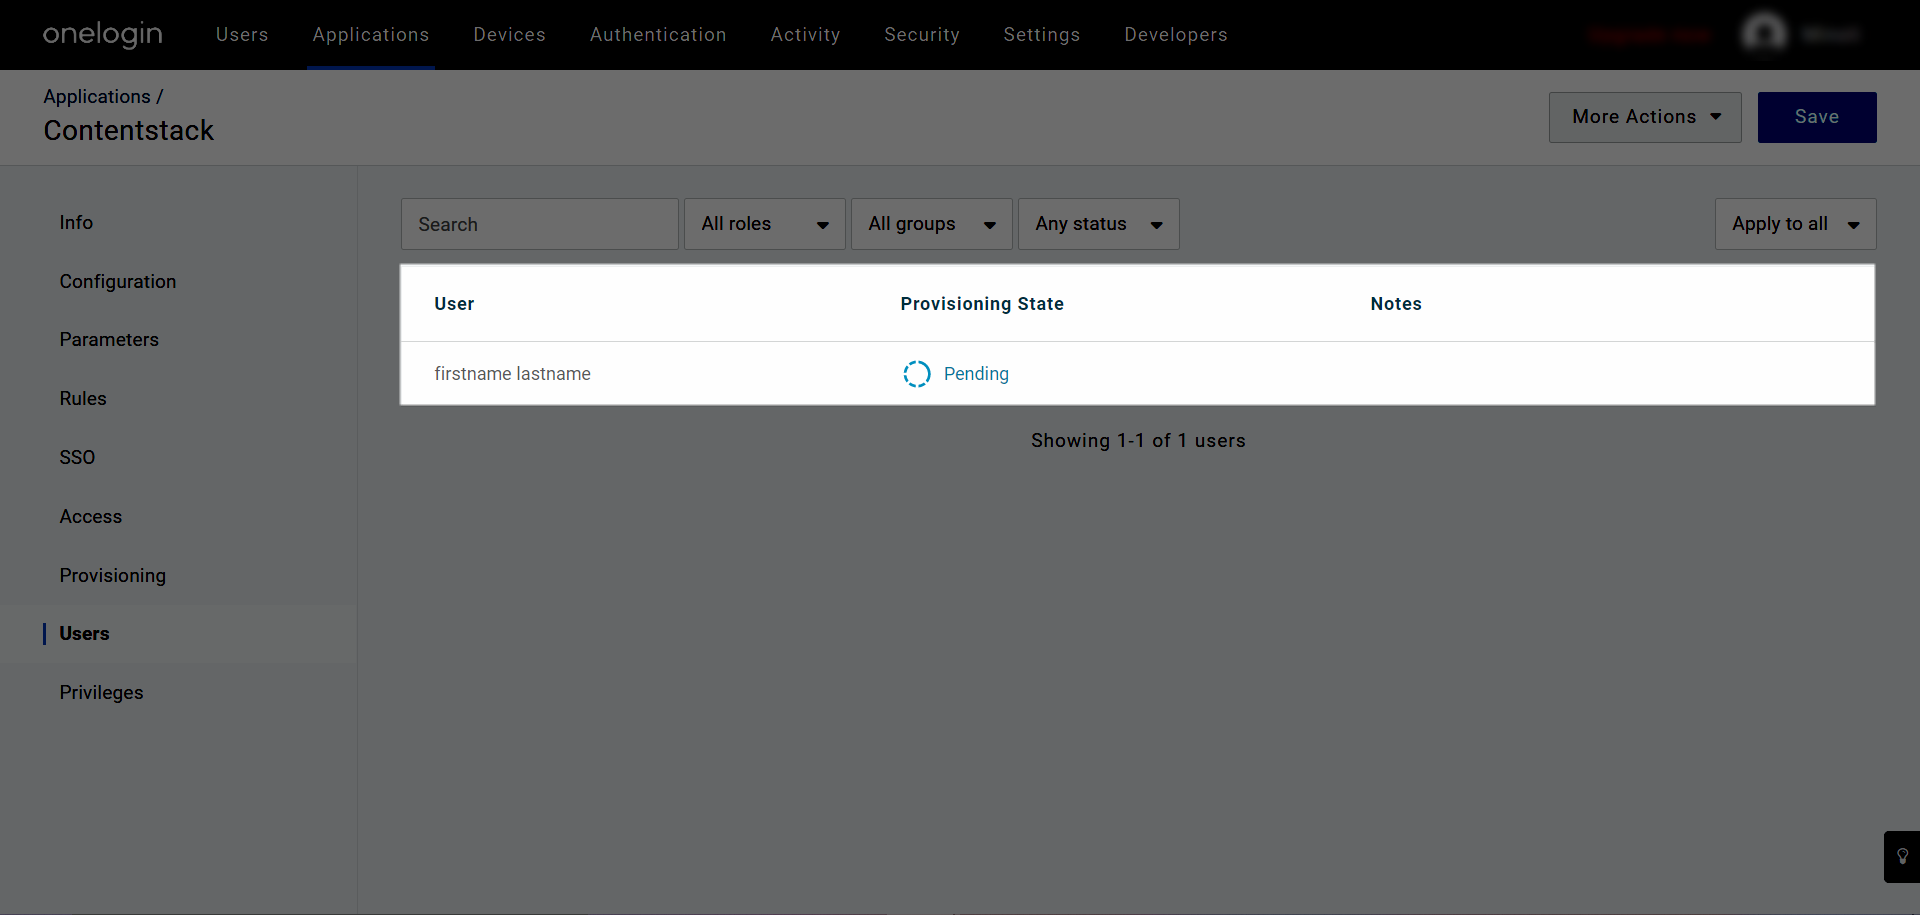
Task: Go to the Info sidebar tab
Action: (76, 223)
